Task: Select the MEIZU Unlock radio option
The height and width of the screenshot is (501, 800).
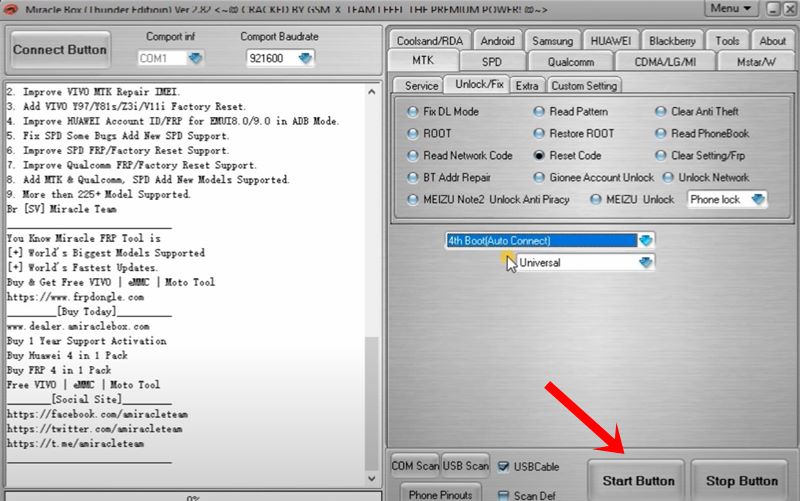Action: point(632,199)
